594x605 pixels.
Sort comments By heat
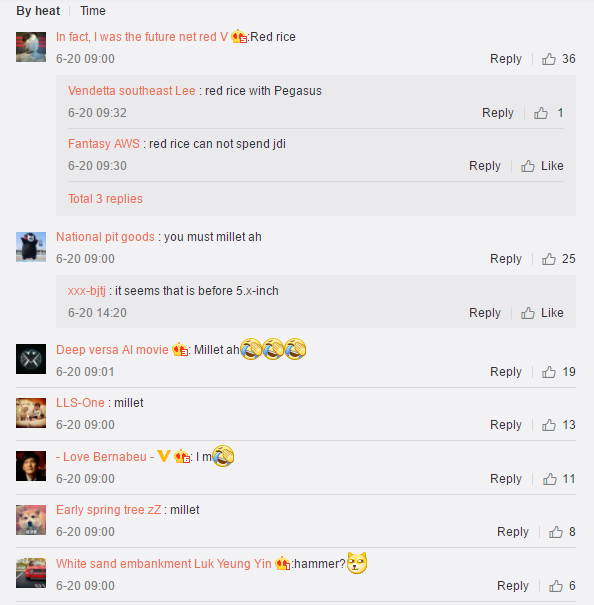click(38, 11)
